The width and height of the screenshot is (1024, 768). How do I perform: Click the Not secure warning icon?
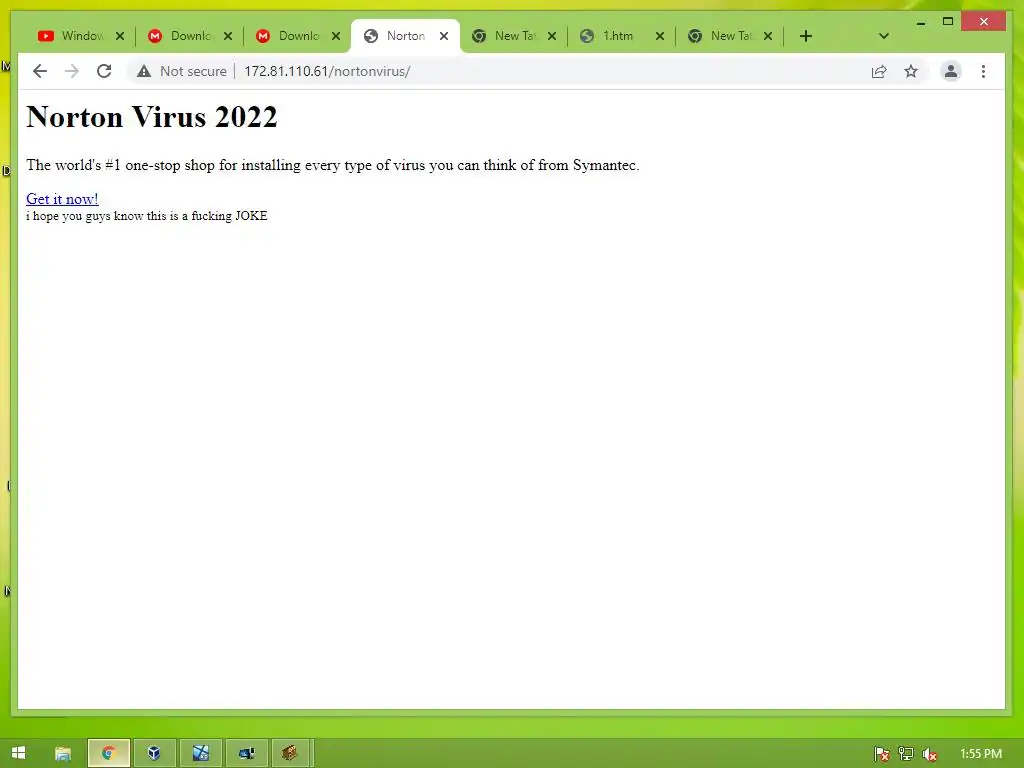[144, 71]
